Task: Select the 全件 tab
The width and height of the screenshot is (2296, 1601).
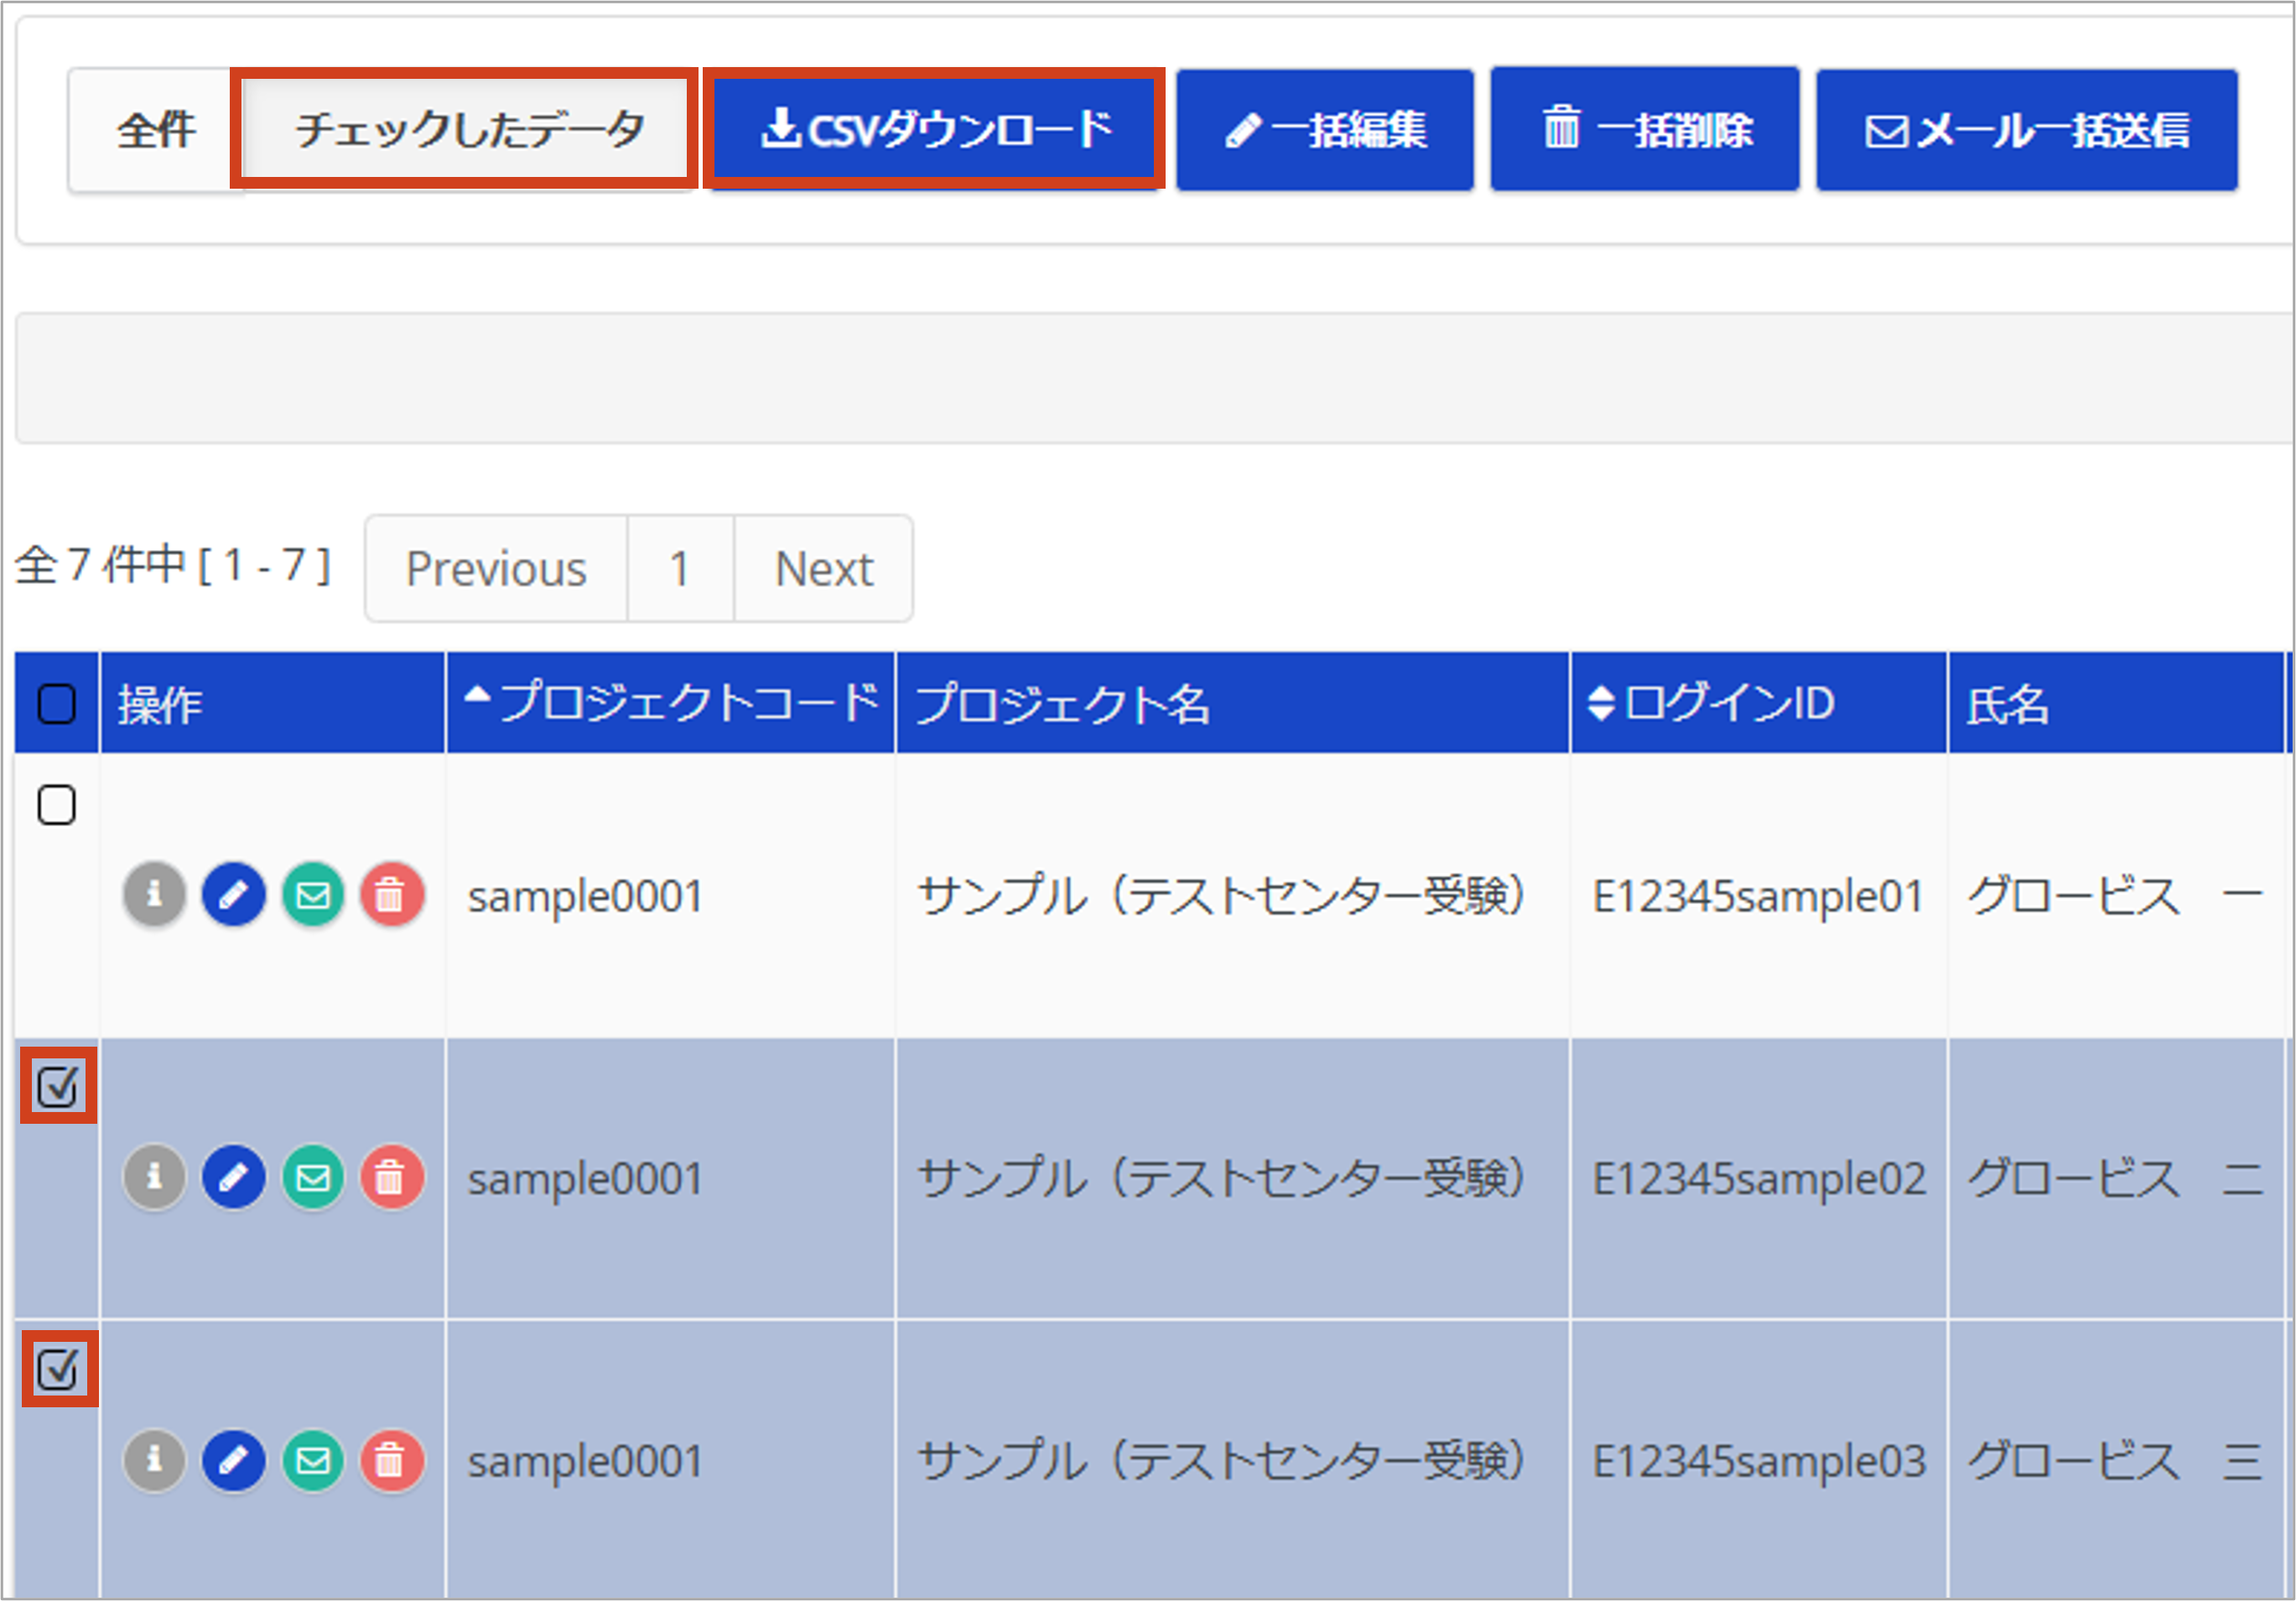Action: (x=156, y=130)
